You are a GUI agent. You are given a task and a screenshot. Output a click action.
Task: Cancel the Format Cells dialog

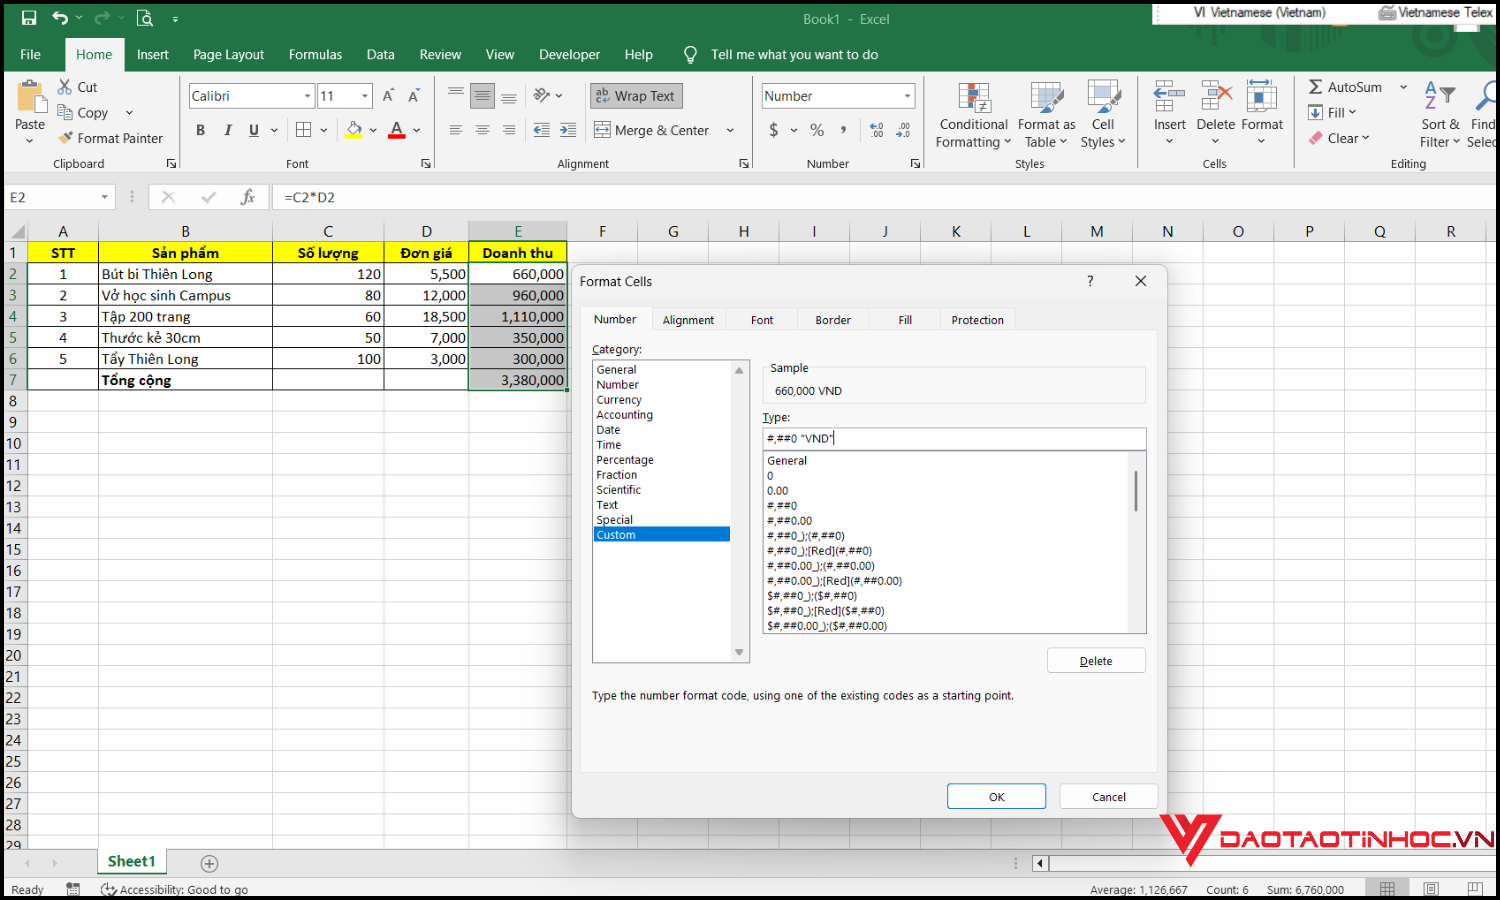coord(1108,796)
